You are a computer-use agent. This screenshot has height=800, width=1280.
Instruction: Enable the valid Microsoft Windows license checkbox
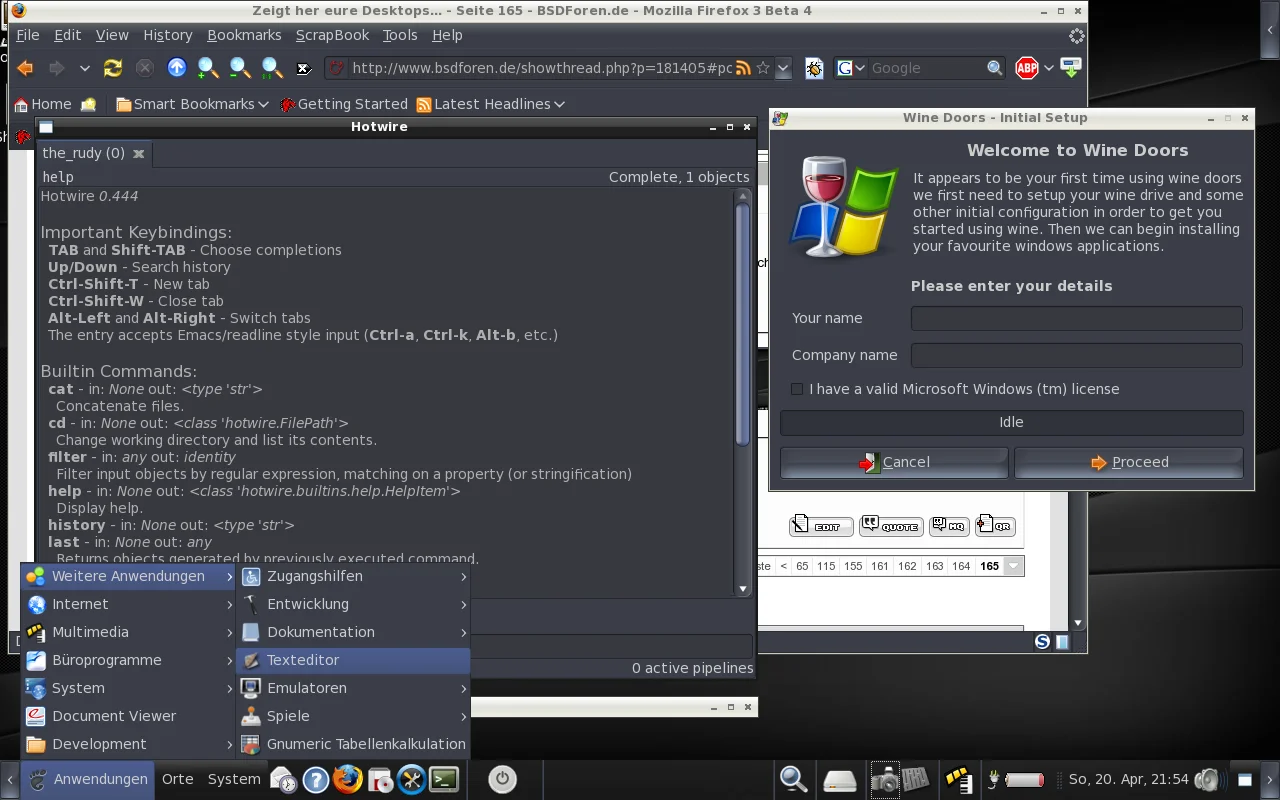(797, 389)
